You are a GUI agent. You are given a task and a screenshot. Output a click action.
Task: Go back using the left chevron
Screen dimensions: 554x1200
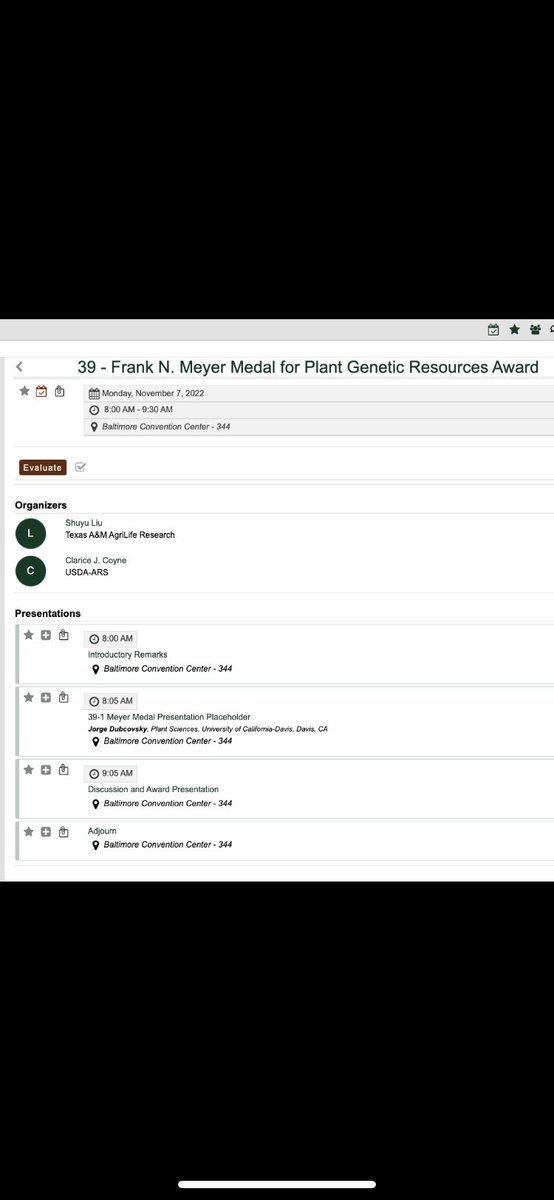(x=20, y=367)
